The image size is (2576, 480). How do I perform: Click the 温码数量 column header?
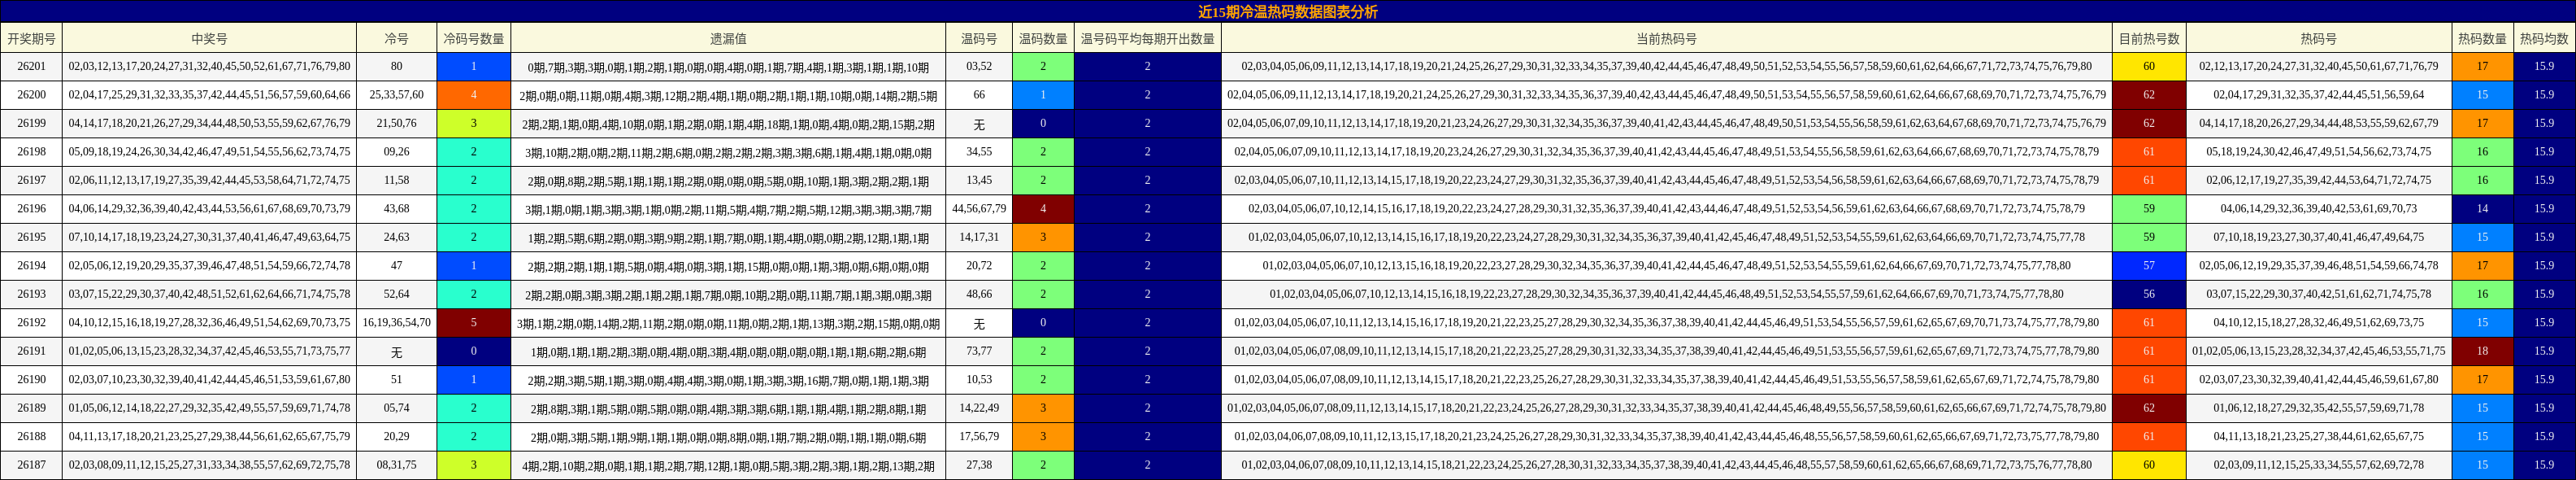pos(1043,38)
